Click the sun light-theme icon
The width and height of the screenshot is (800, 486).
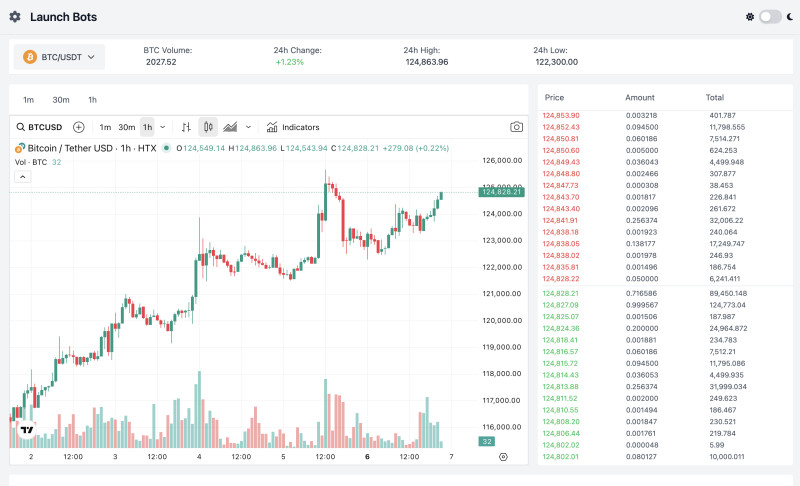point(751,17)
